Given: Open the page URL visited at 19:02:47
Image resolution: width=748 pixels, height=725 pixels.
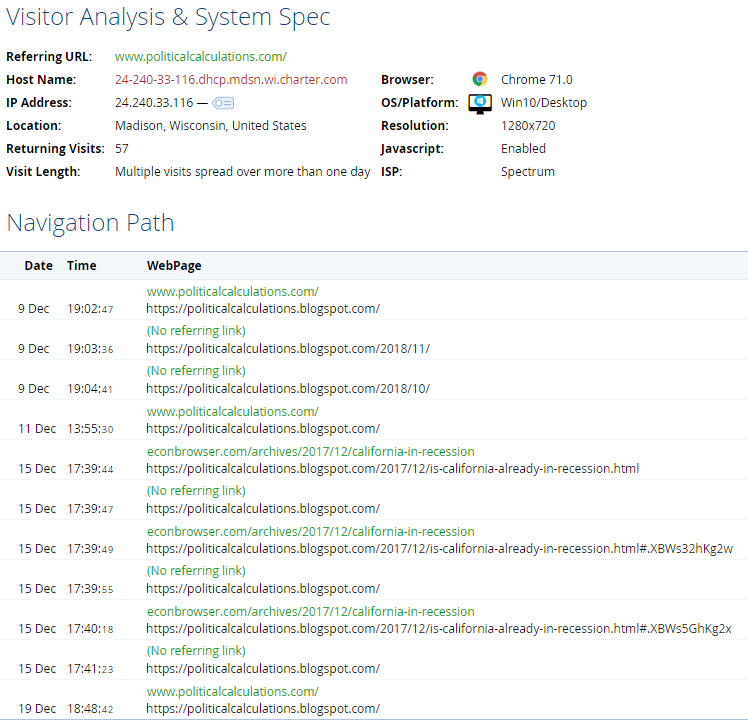Looking at the screenshot, I should 263,309.
